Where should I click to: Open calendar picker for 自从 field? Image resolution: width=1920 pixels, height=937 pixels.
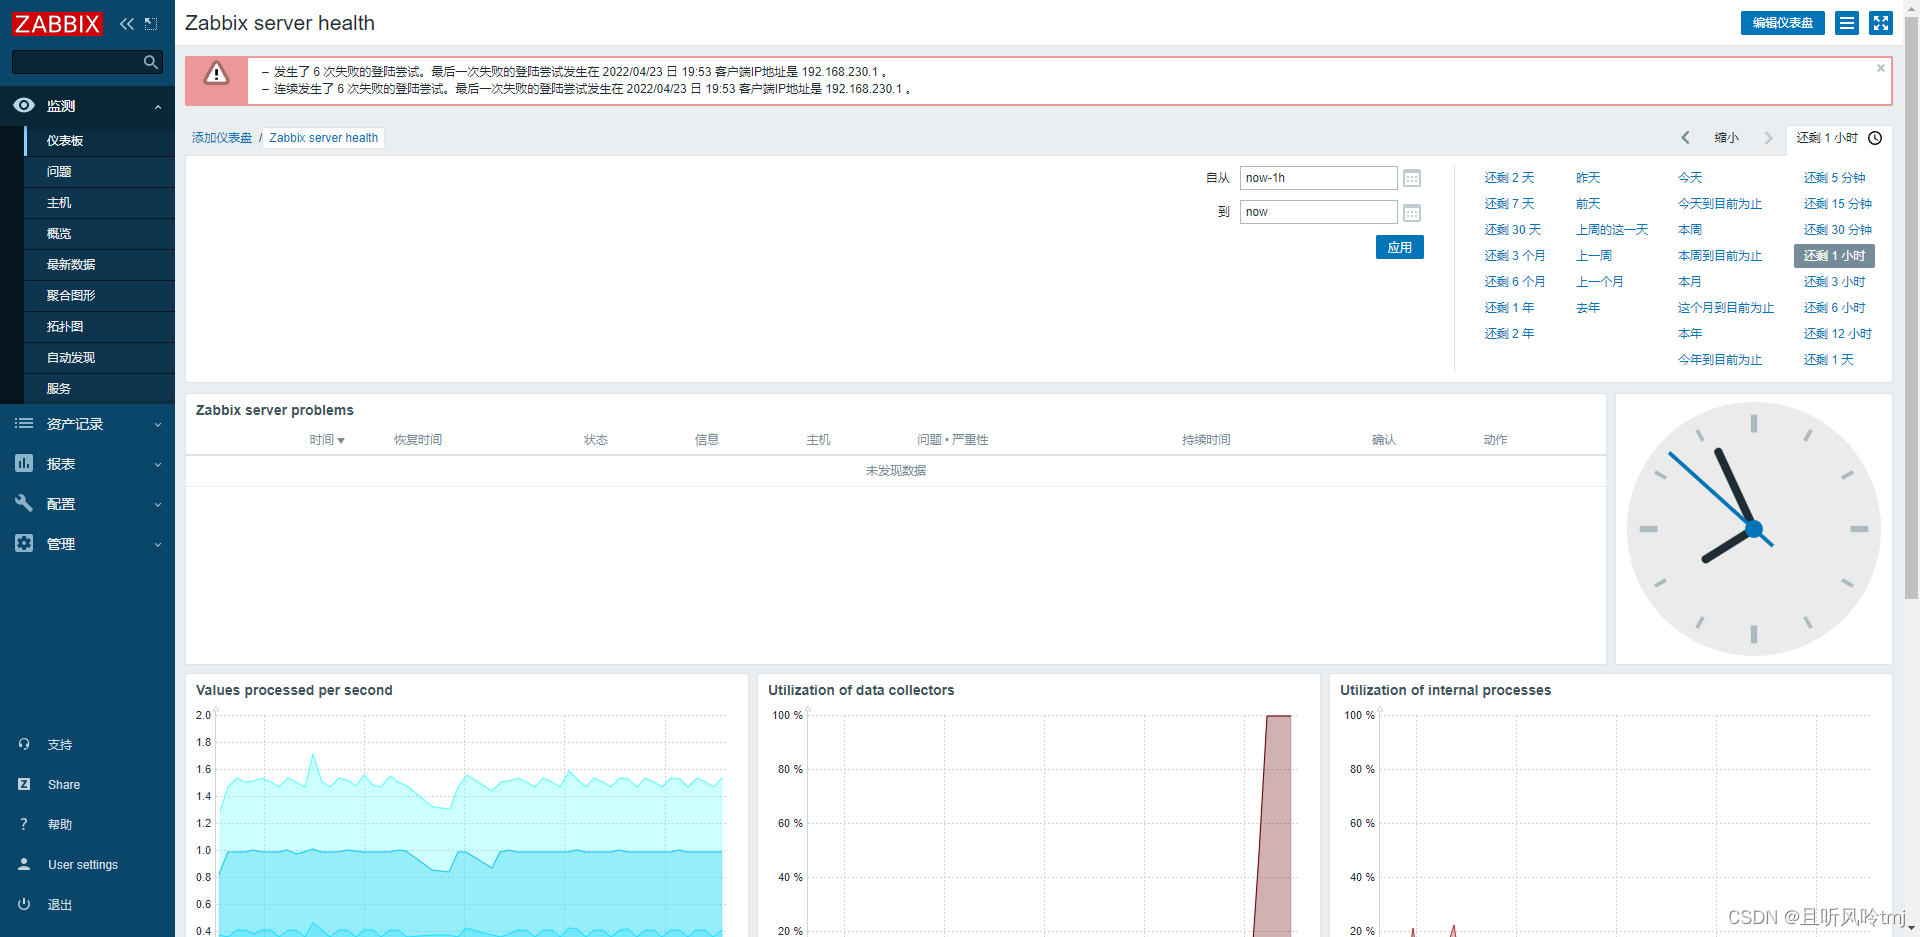tap(1412, 178)
